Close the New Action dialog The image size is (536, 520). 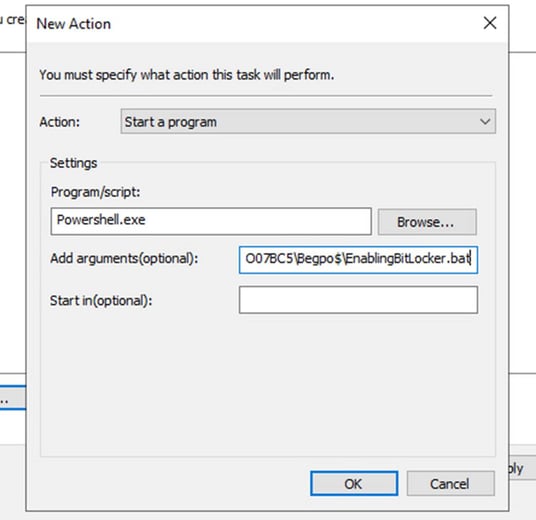pos(490,23)
